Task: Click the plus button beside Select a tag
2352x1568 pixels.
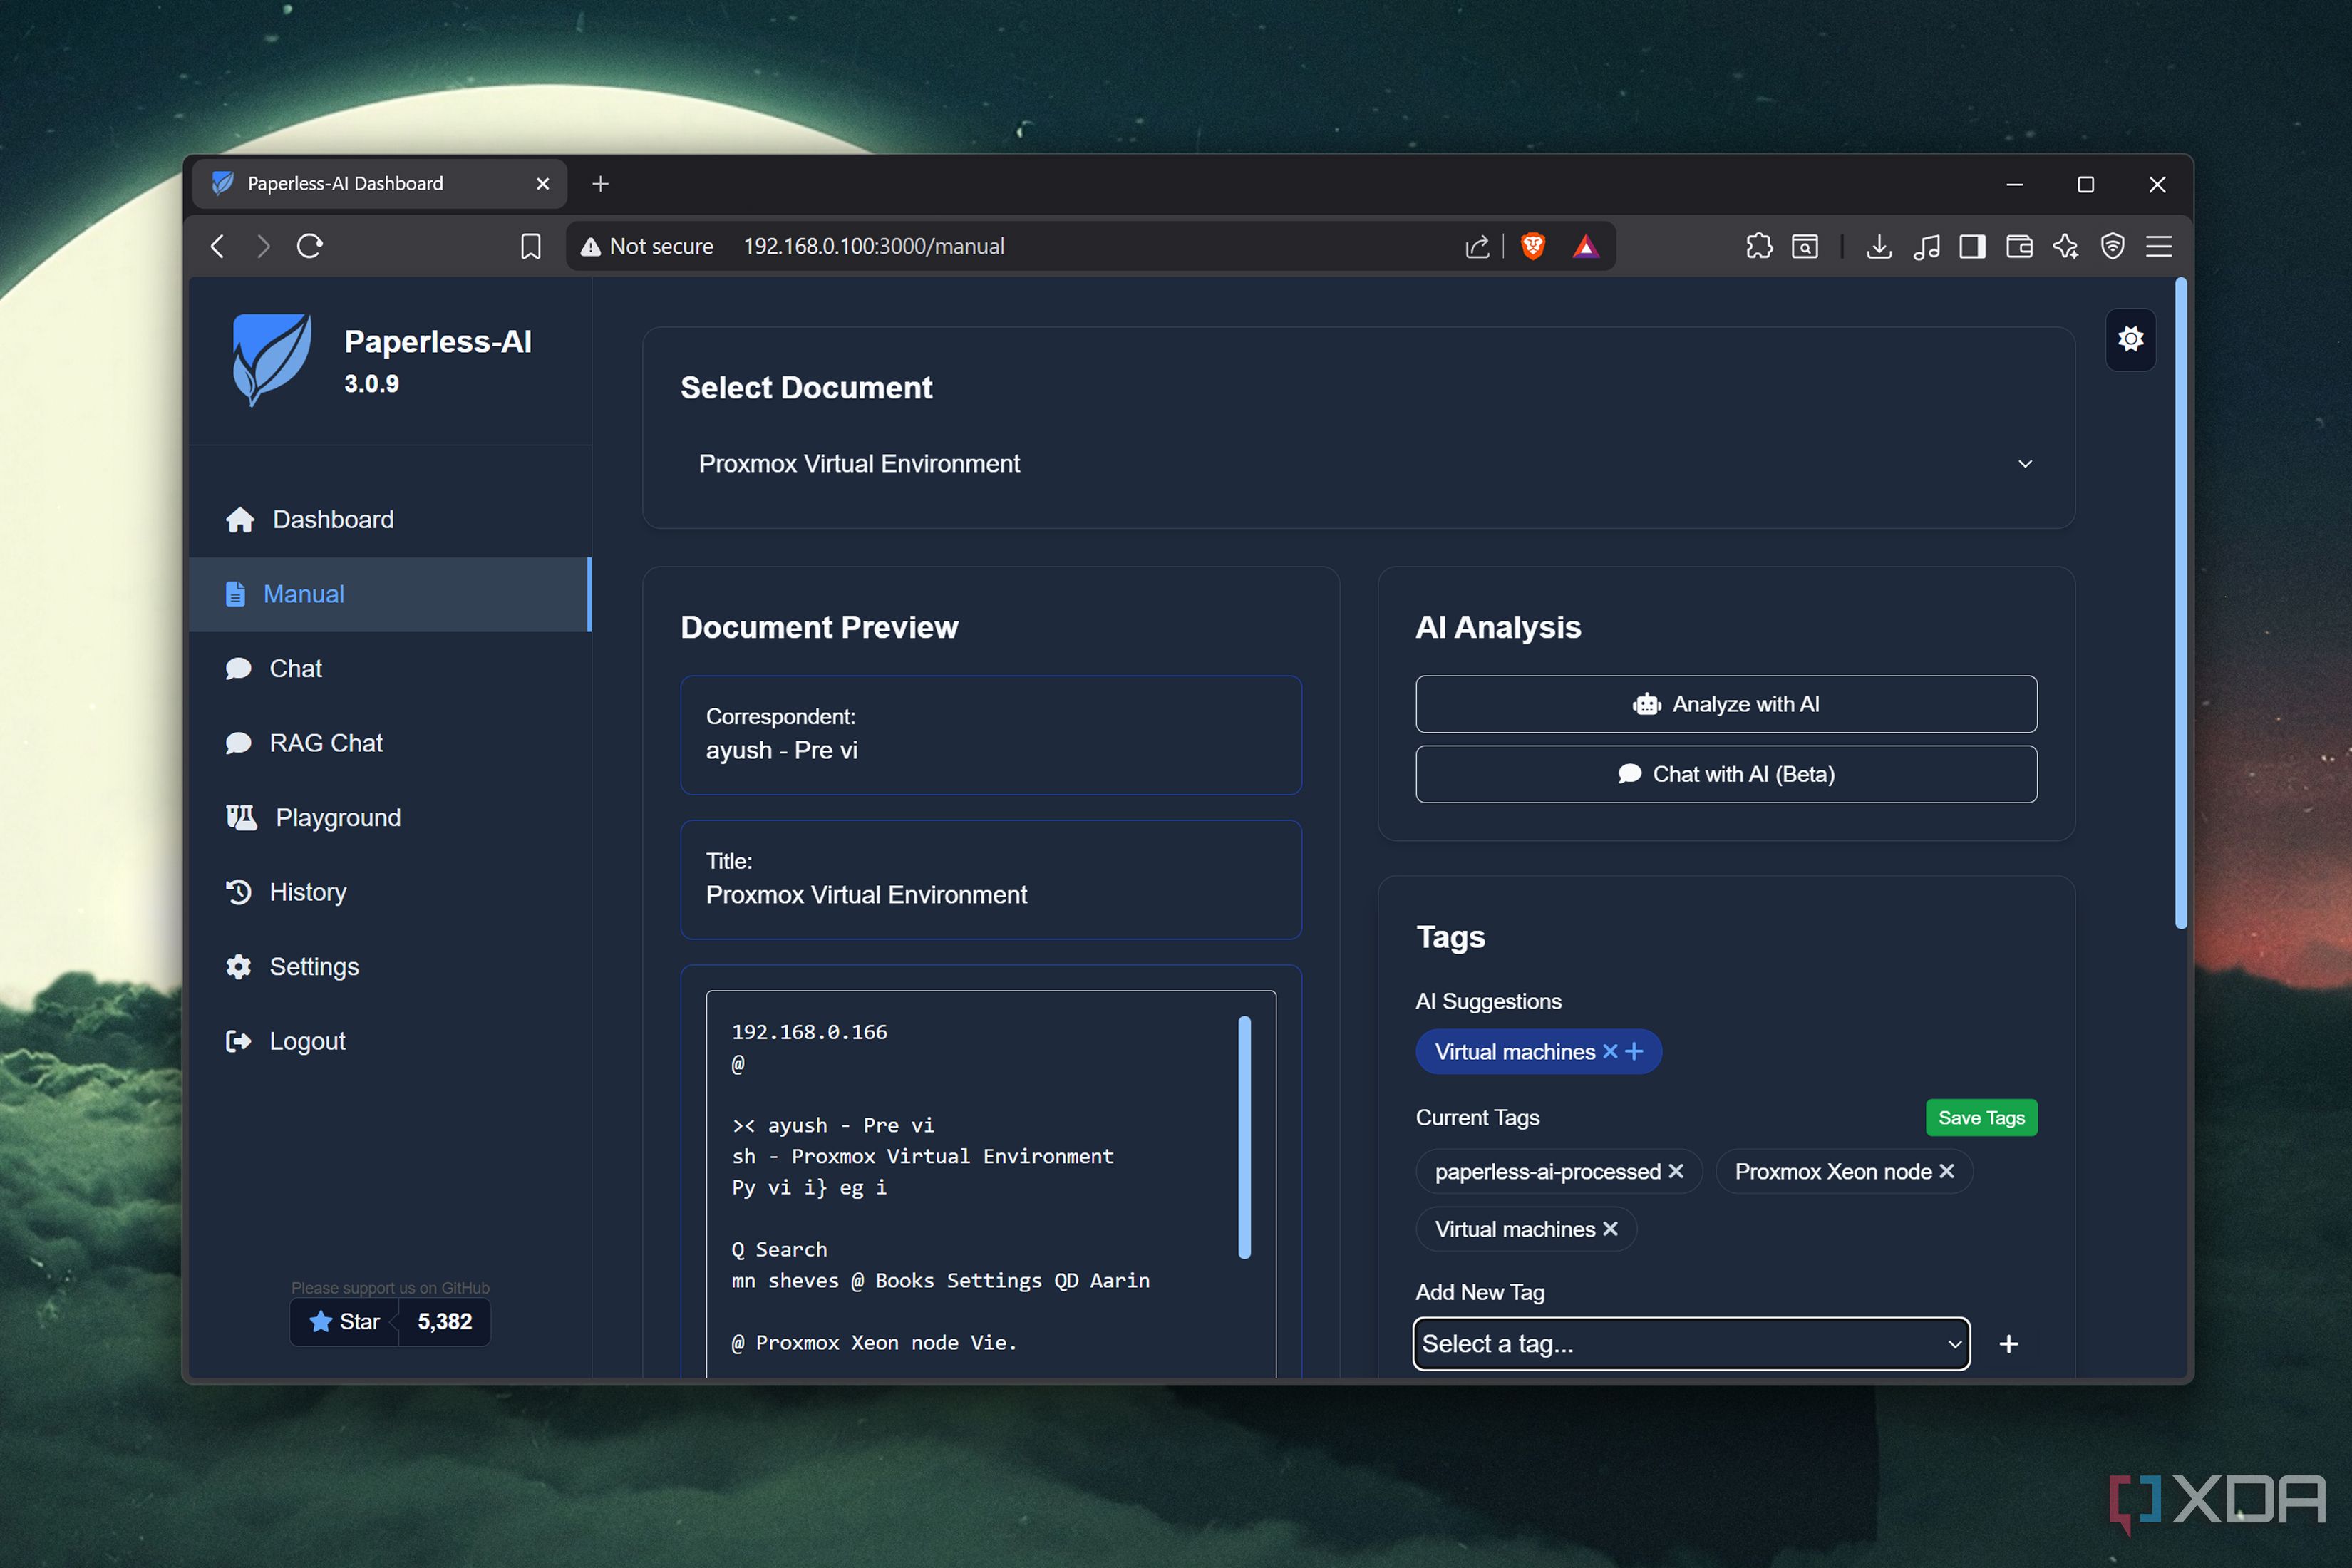Action: pos(2009,1344)
